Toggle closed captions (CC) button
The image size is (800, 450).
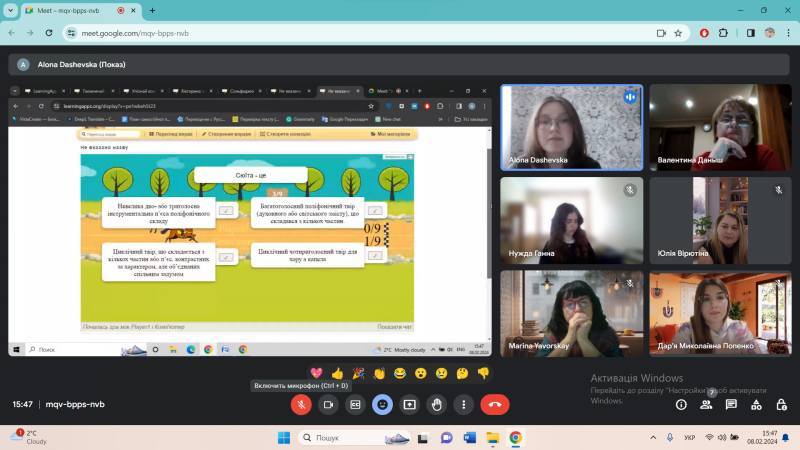pos(355,405)
